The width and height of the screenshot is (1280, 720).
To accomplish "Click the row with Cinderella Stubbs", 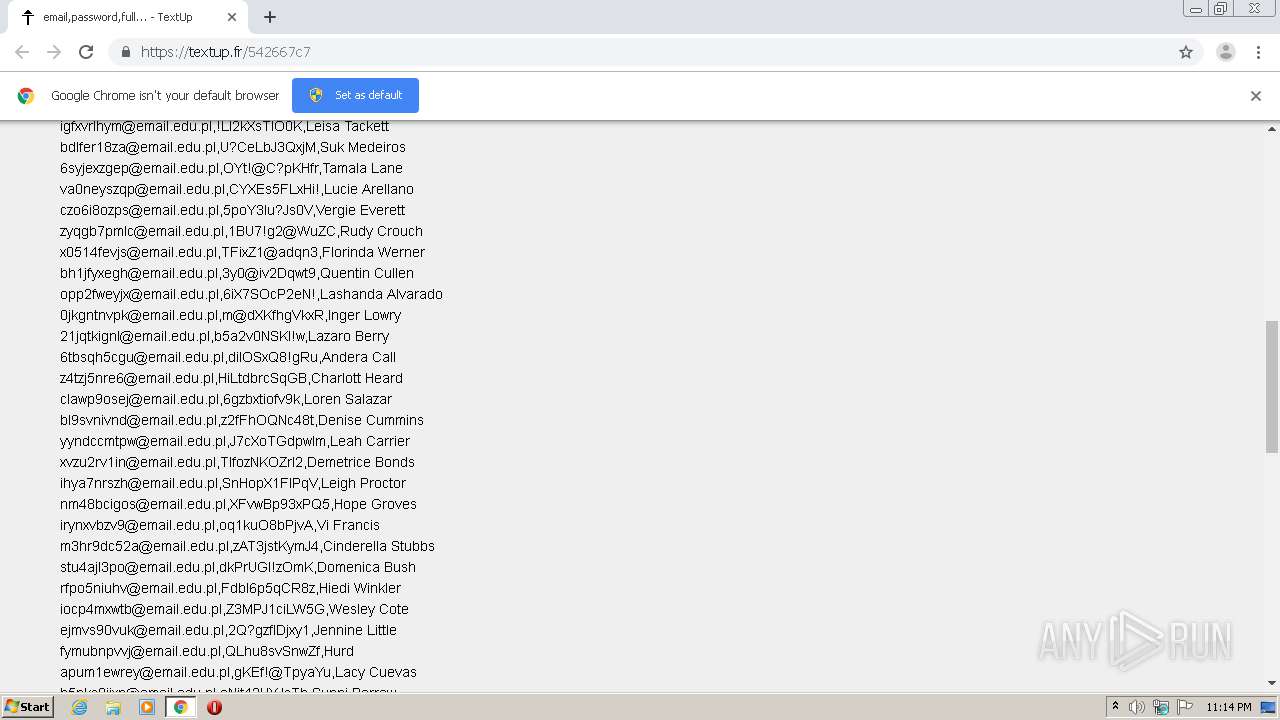I will (x=247, y=546).
